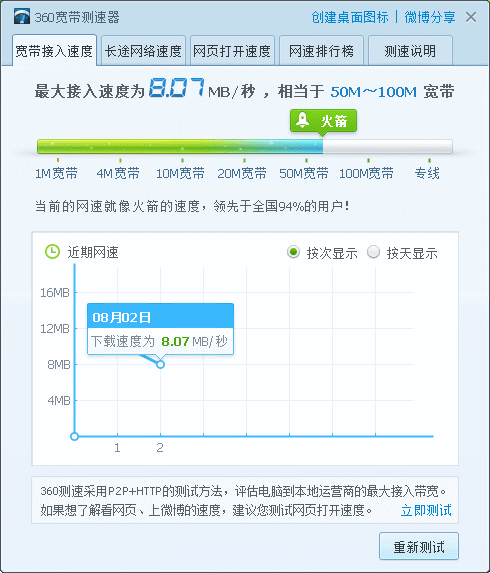Image resolution: width=490 pixels, height=573 pixels.
Task: Click the 50M~100M bandwidth text
Action: tap(373, 92)
